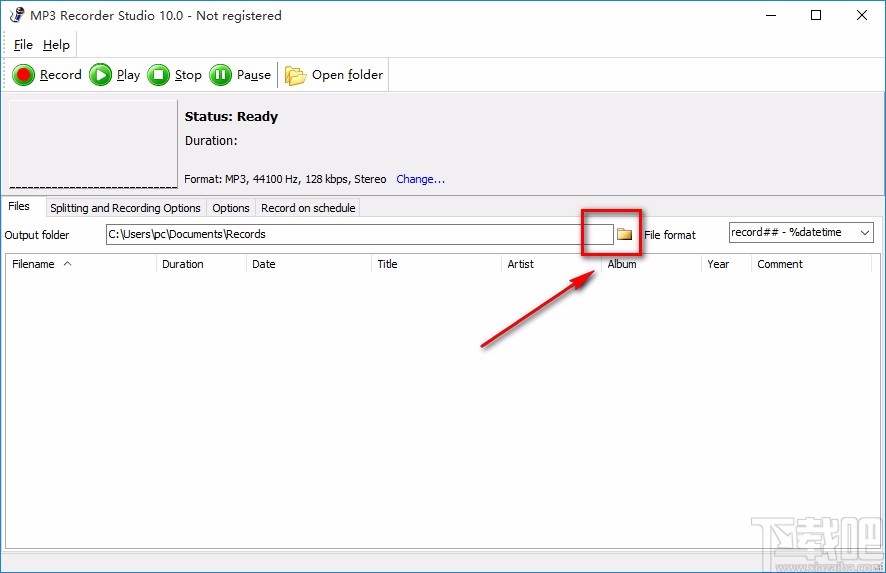Open the recordings folder via Open folder

pos(333,75)
